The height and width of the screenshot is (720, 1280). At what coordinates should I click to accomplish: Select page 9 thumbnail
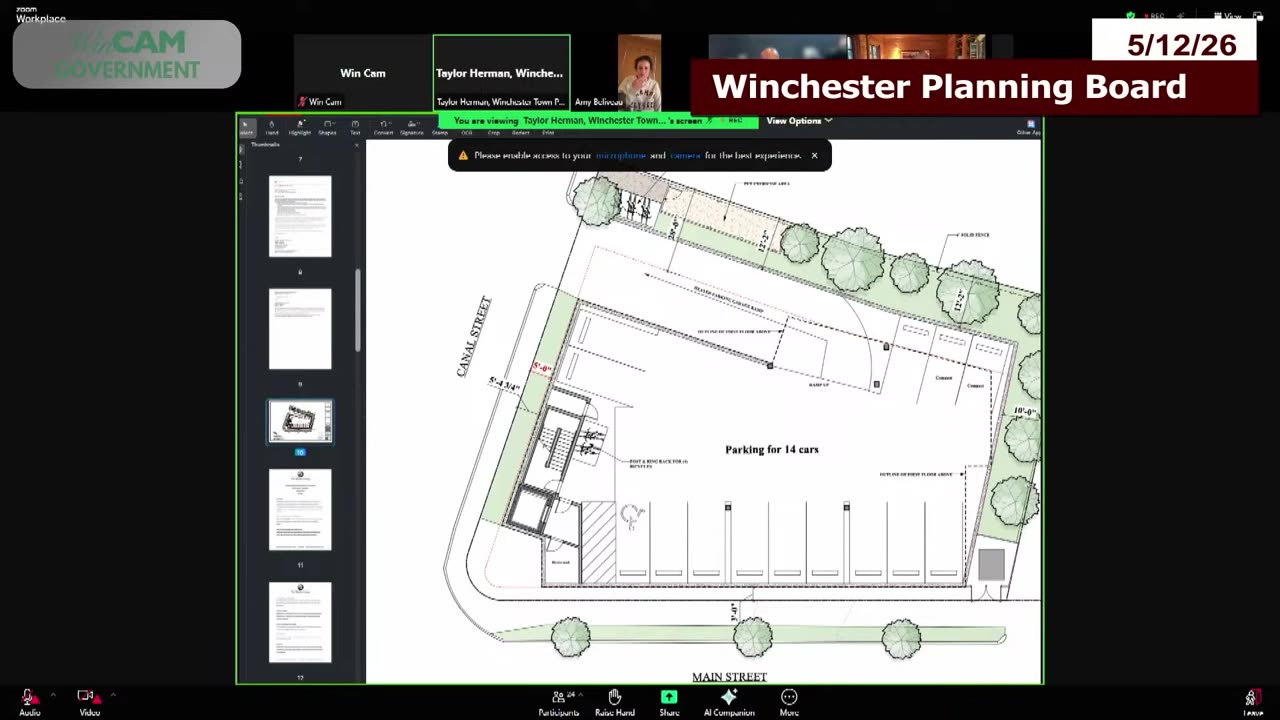(x=300, y=329)
